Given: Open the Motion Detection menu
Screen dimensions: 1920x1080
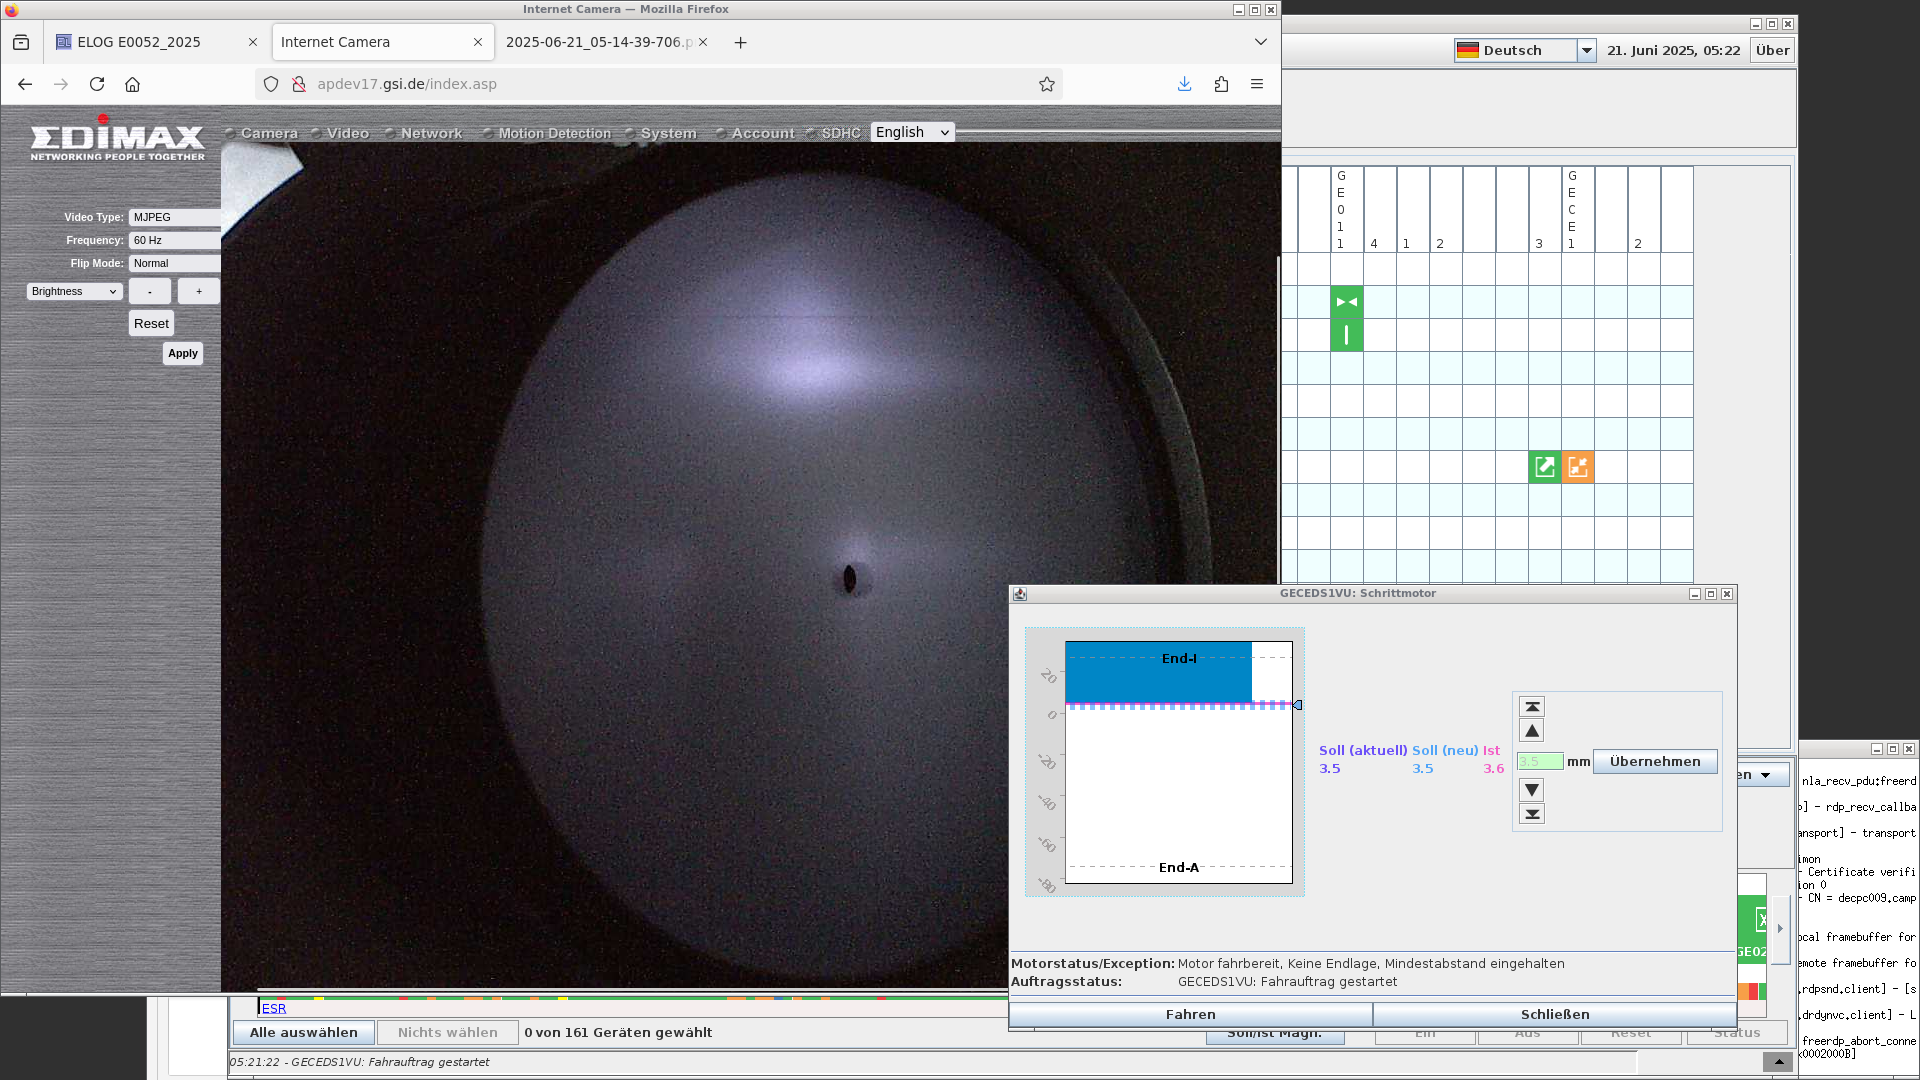Looking at the screenshot, I should point(554,133).
